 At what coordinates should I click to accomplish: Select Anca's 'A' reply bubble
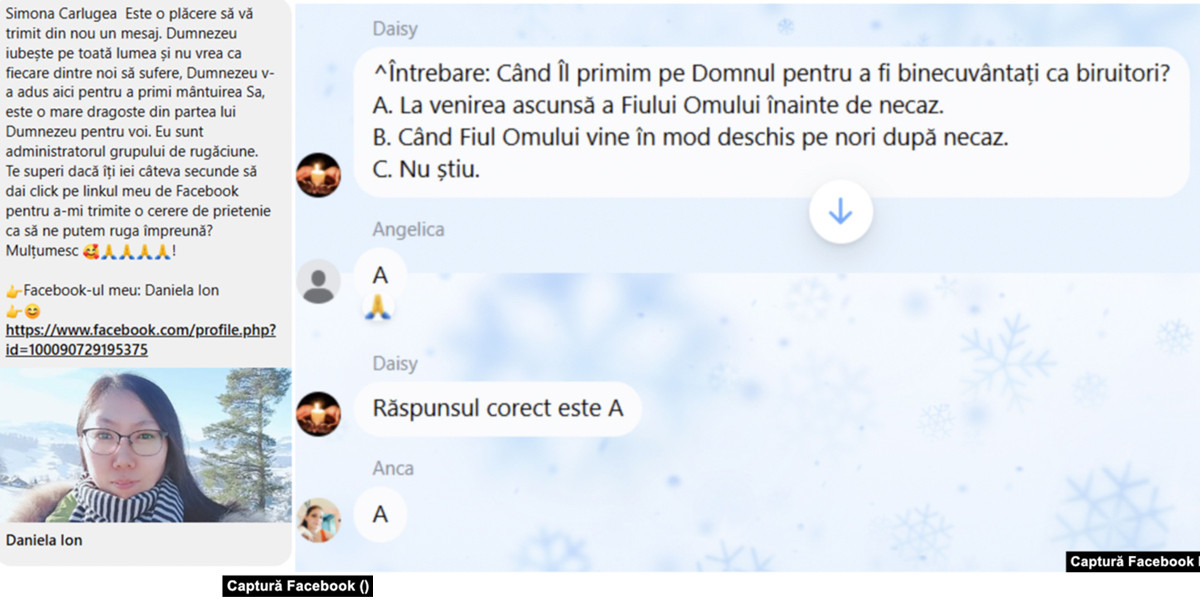click(380, 514)
